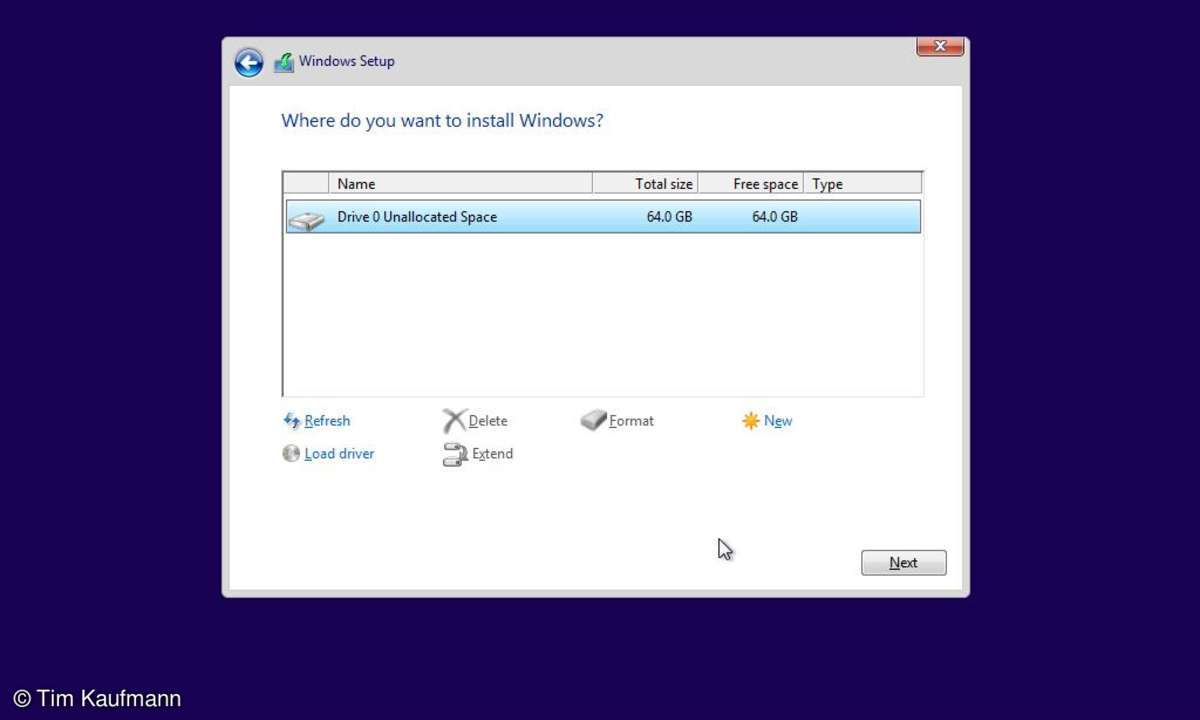Sort by the Name column header
Screen dimensions: 1200x720
point(460,184)
